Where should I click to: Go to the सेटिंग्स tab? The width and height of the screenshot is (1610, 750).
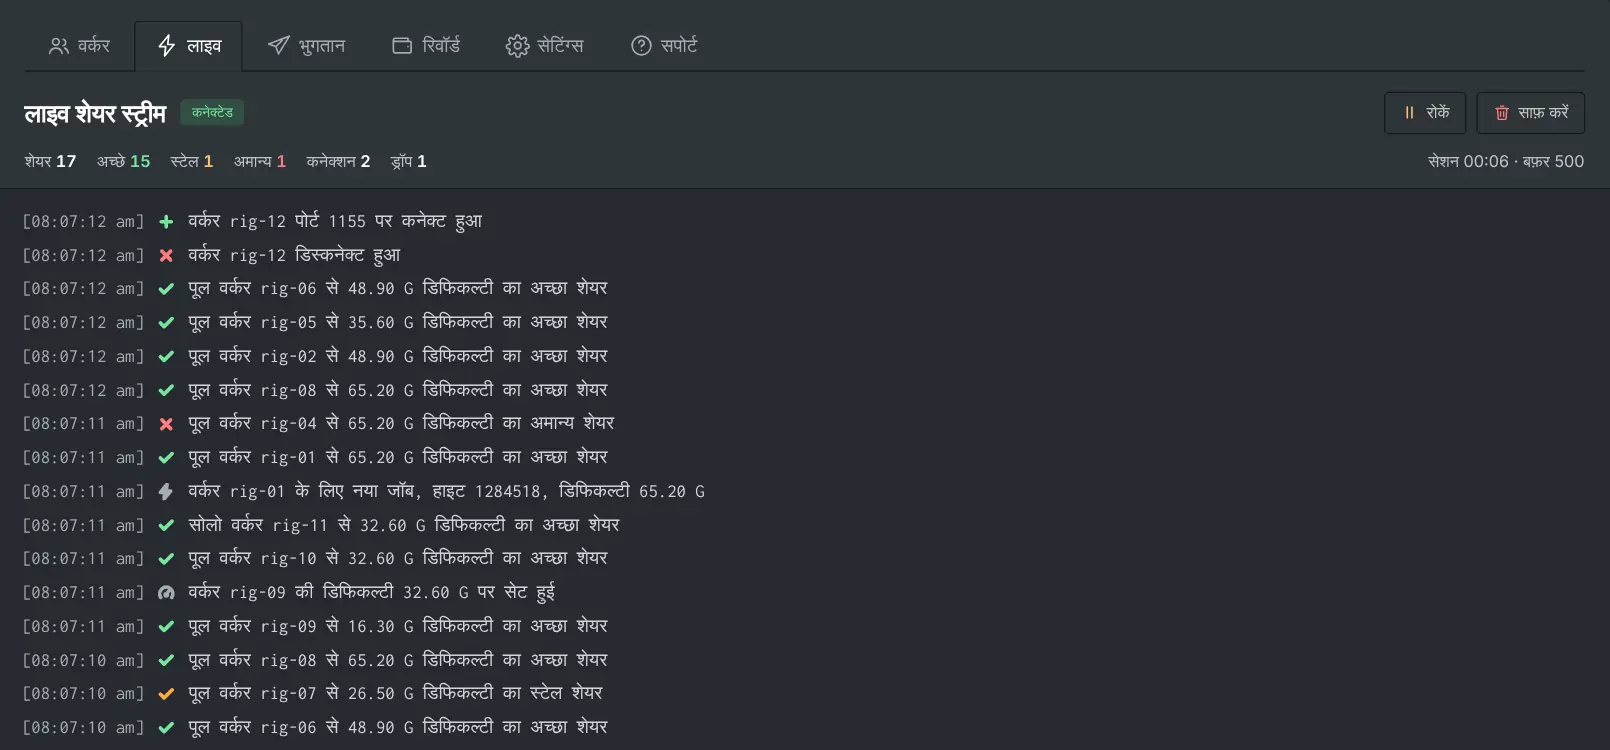[545, 46]
